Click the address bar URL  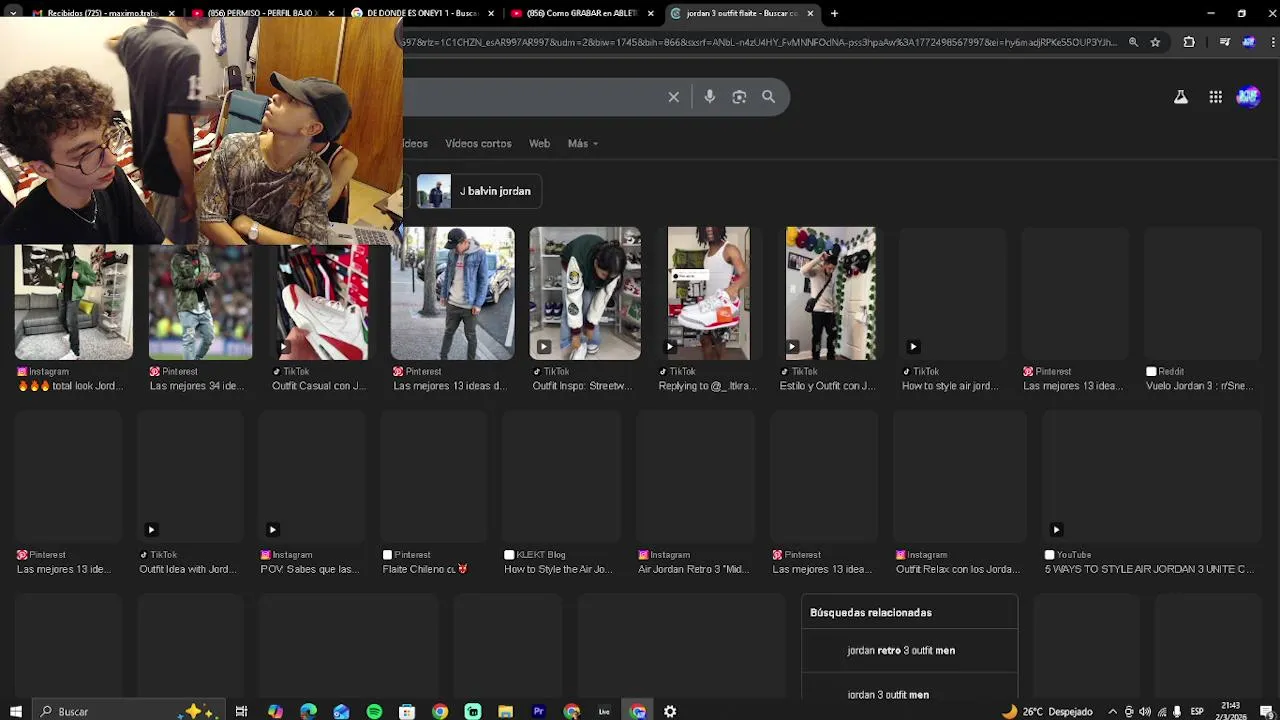pyautogui.click(x=760, y=42)
